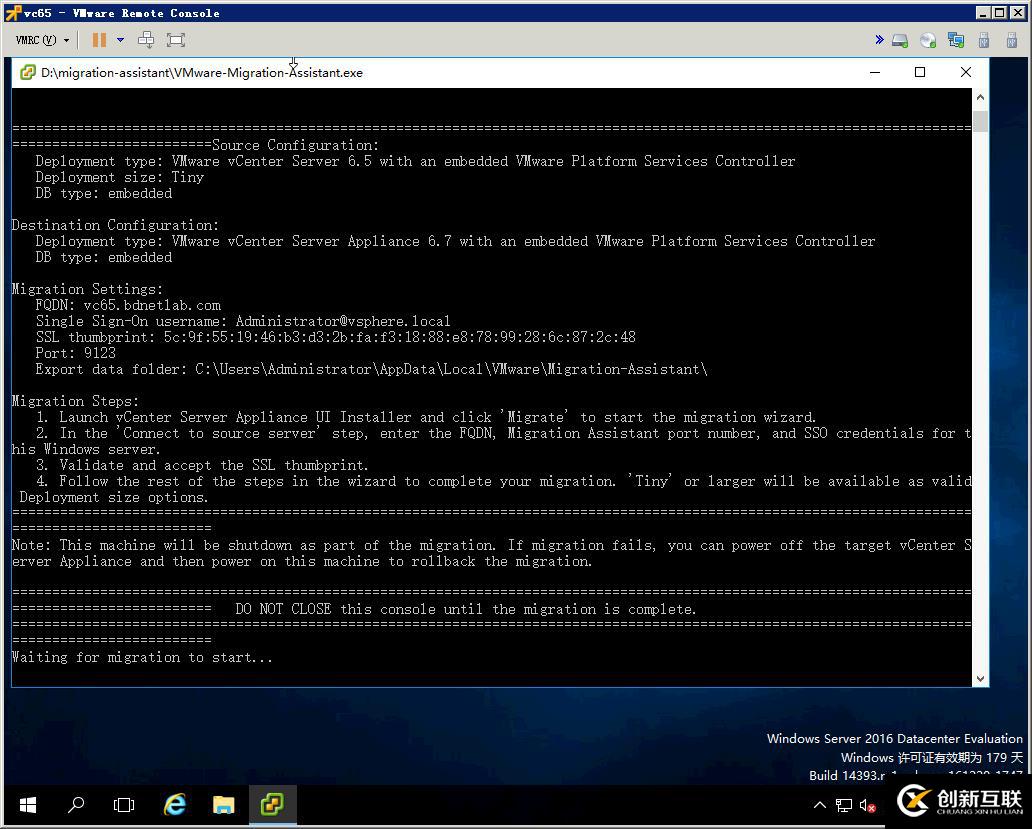Open Task View on the taskbar
1032x829 pixels.
[x=124, y=804]
